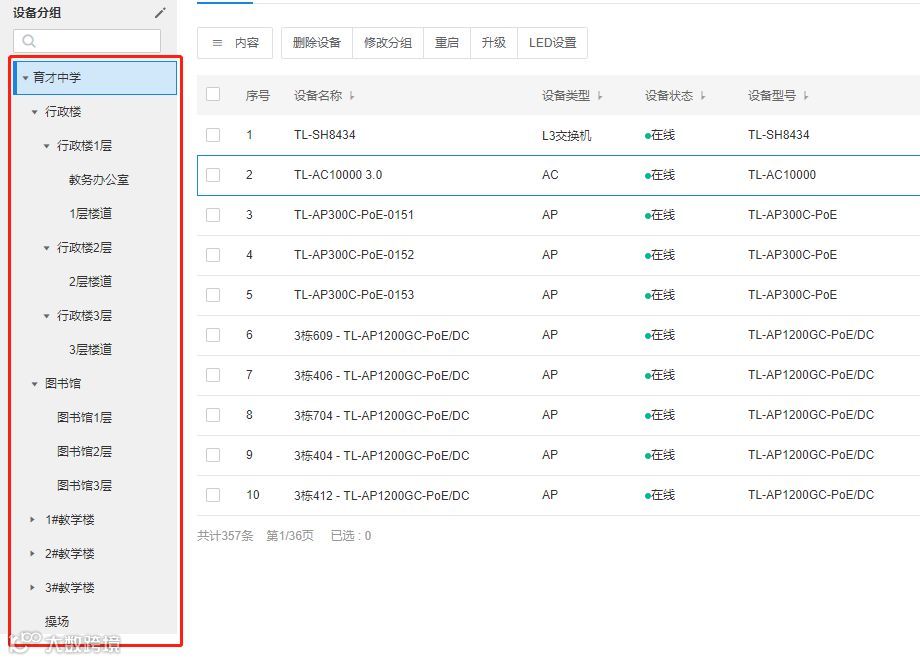The height and width of the screenshot is (661, 920).
Task: Click the 共计357条 total count text
Action: pyautogui.click(x=225, y=535)
